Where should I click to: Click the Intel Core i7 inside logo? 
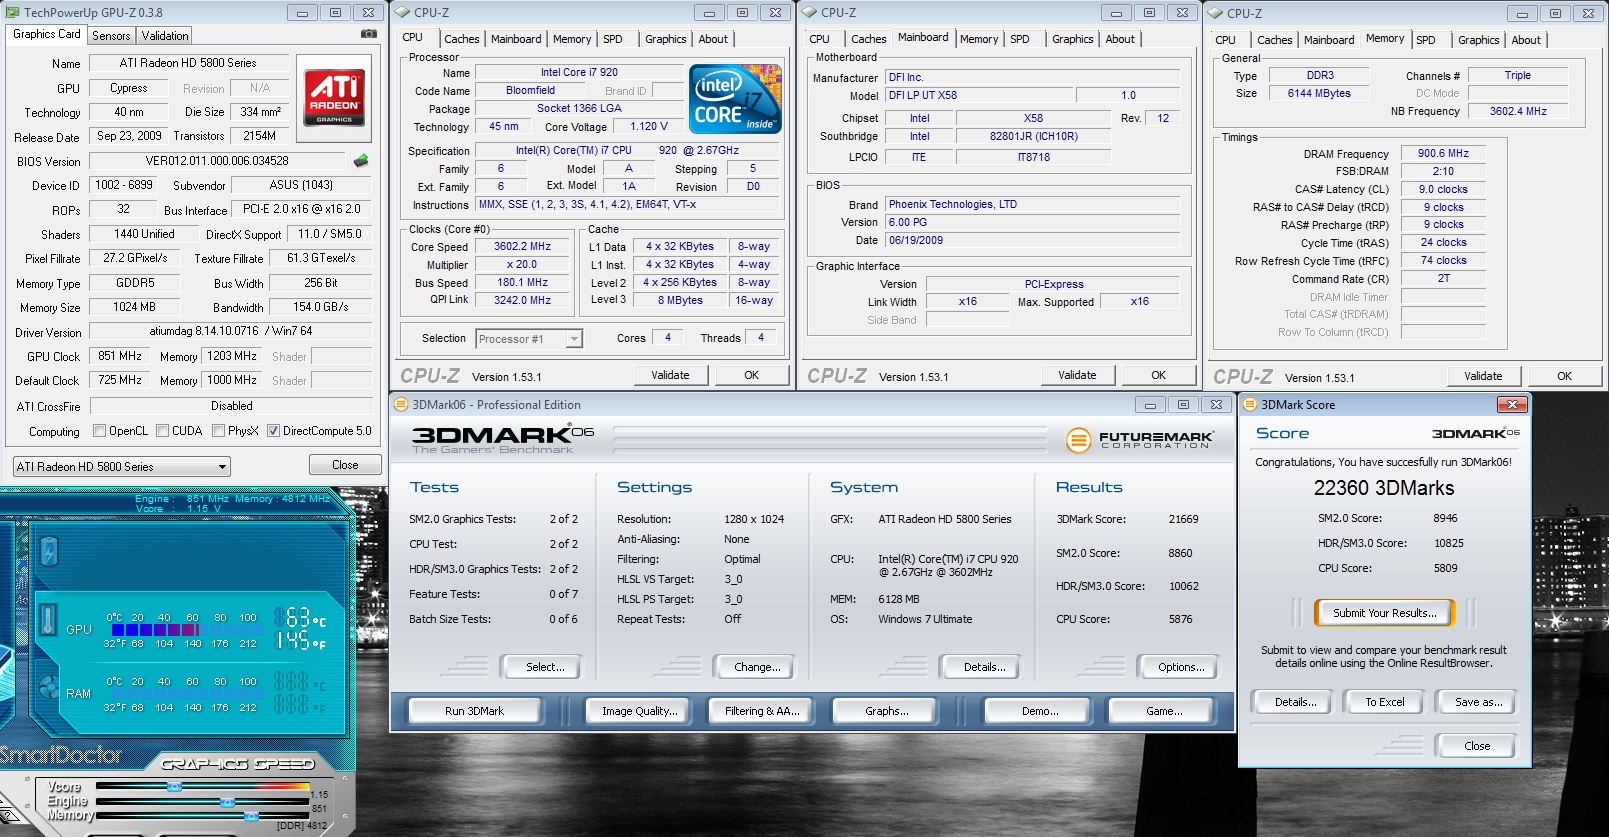click(736, 99)
